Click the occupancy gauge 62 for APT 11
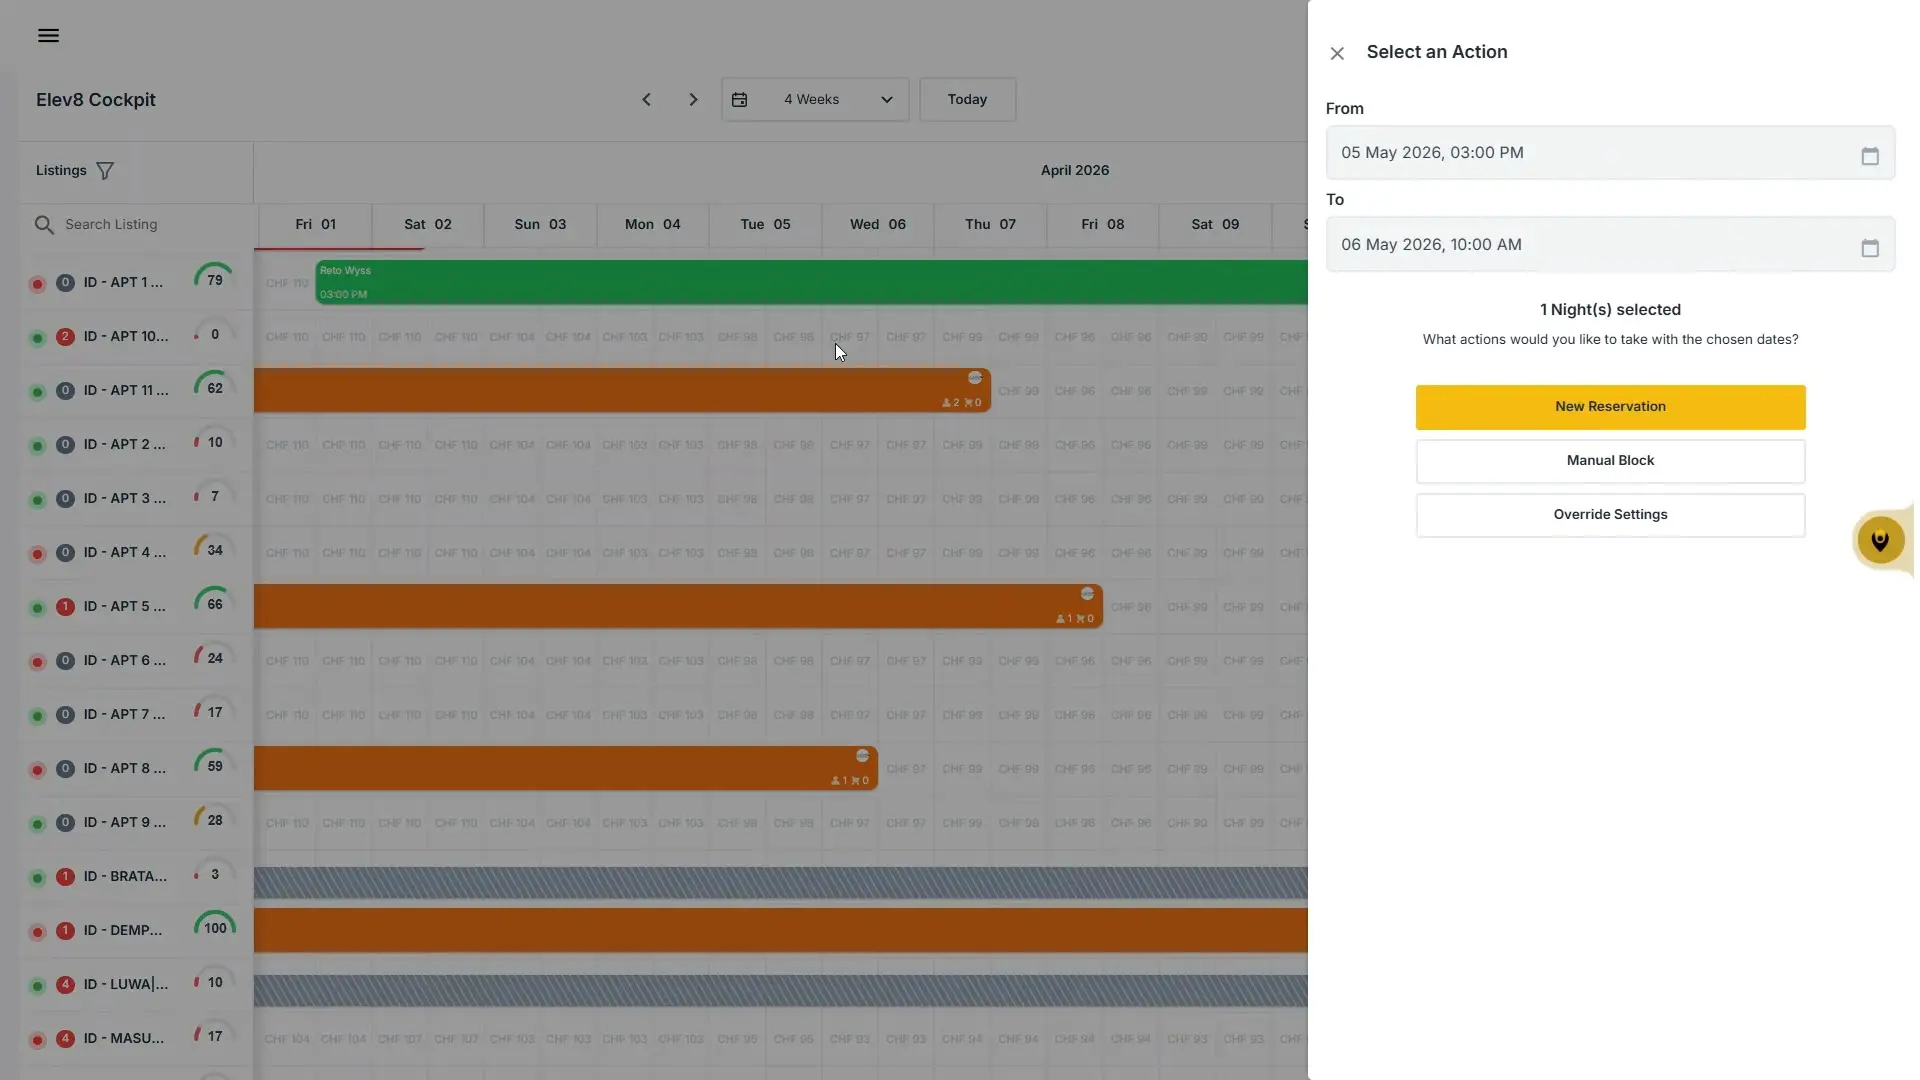 (214, 388)
